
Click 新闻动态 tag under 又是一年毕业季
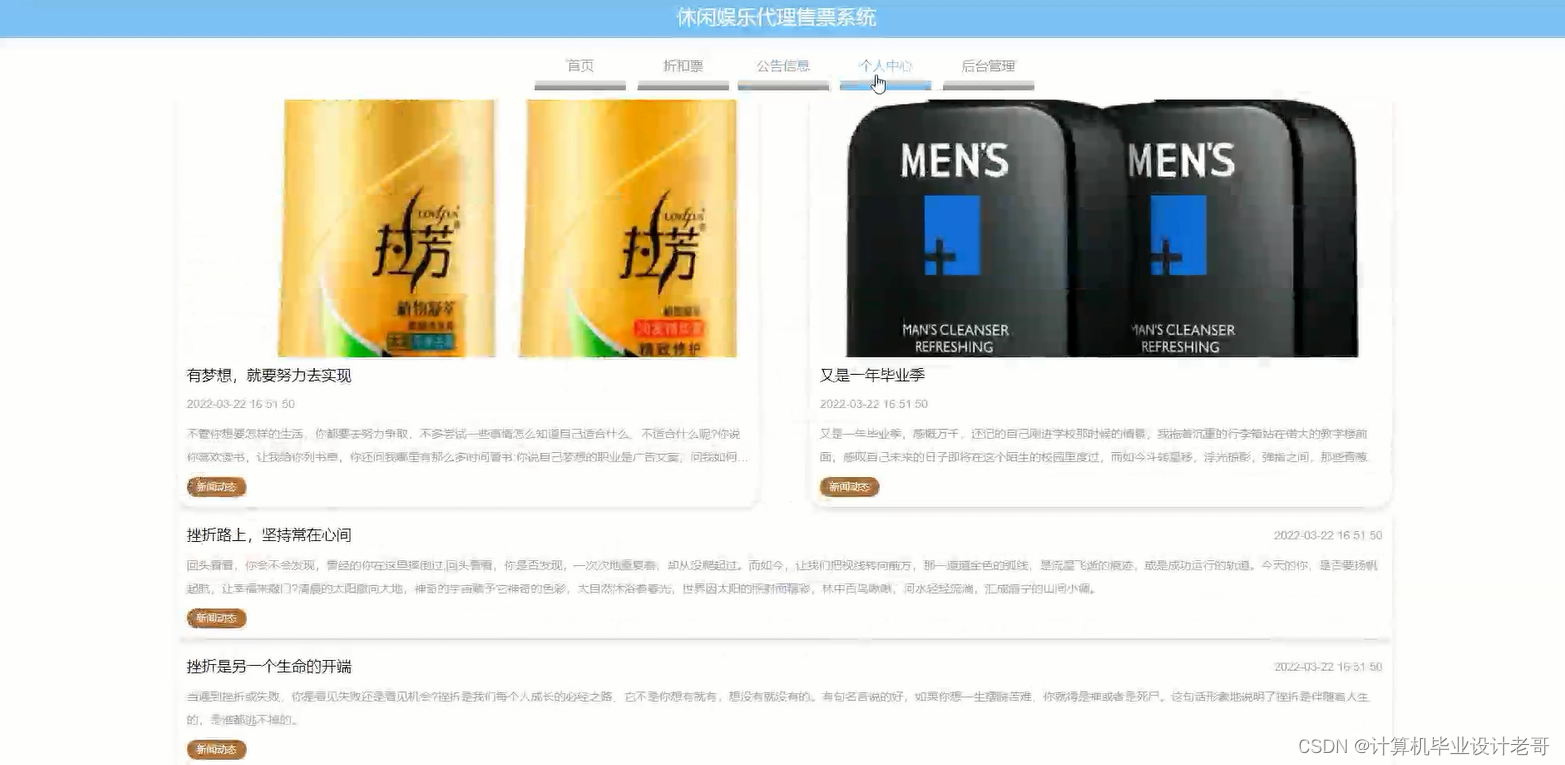[849, 487]
